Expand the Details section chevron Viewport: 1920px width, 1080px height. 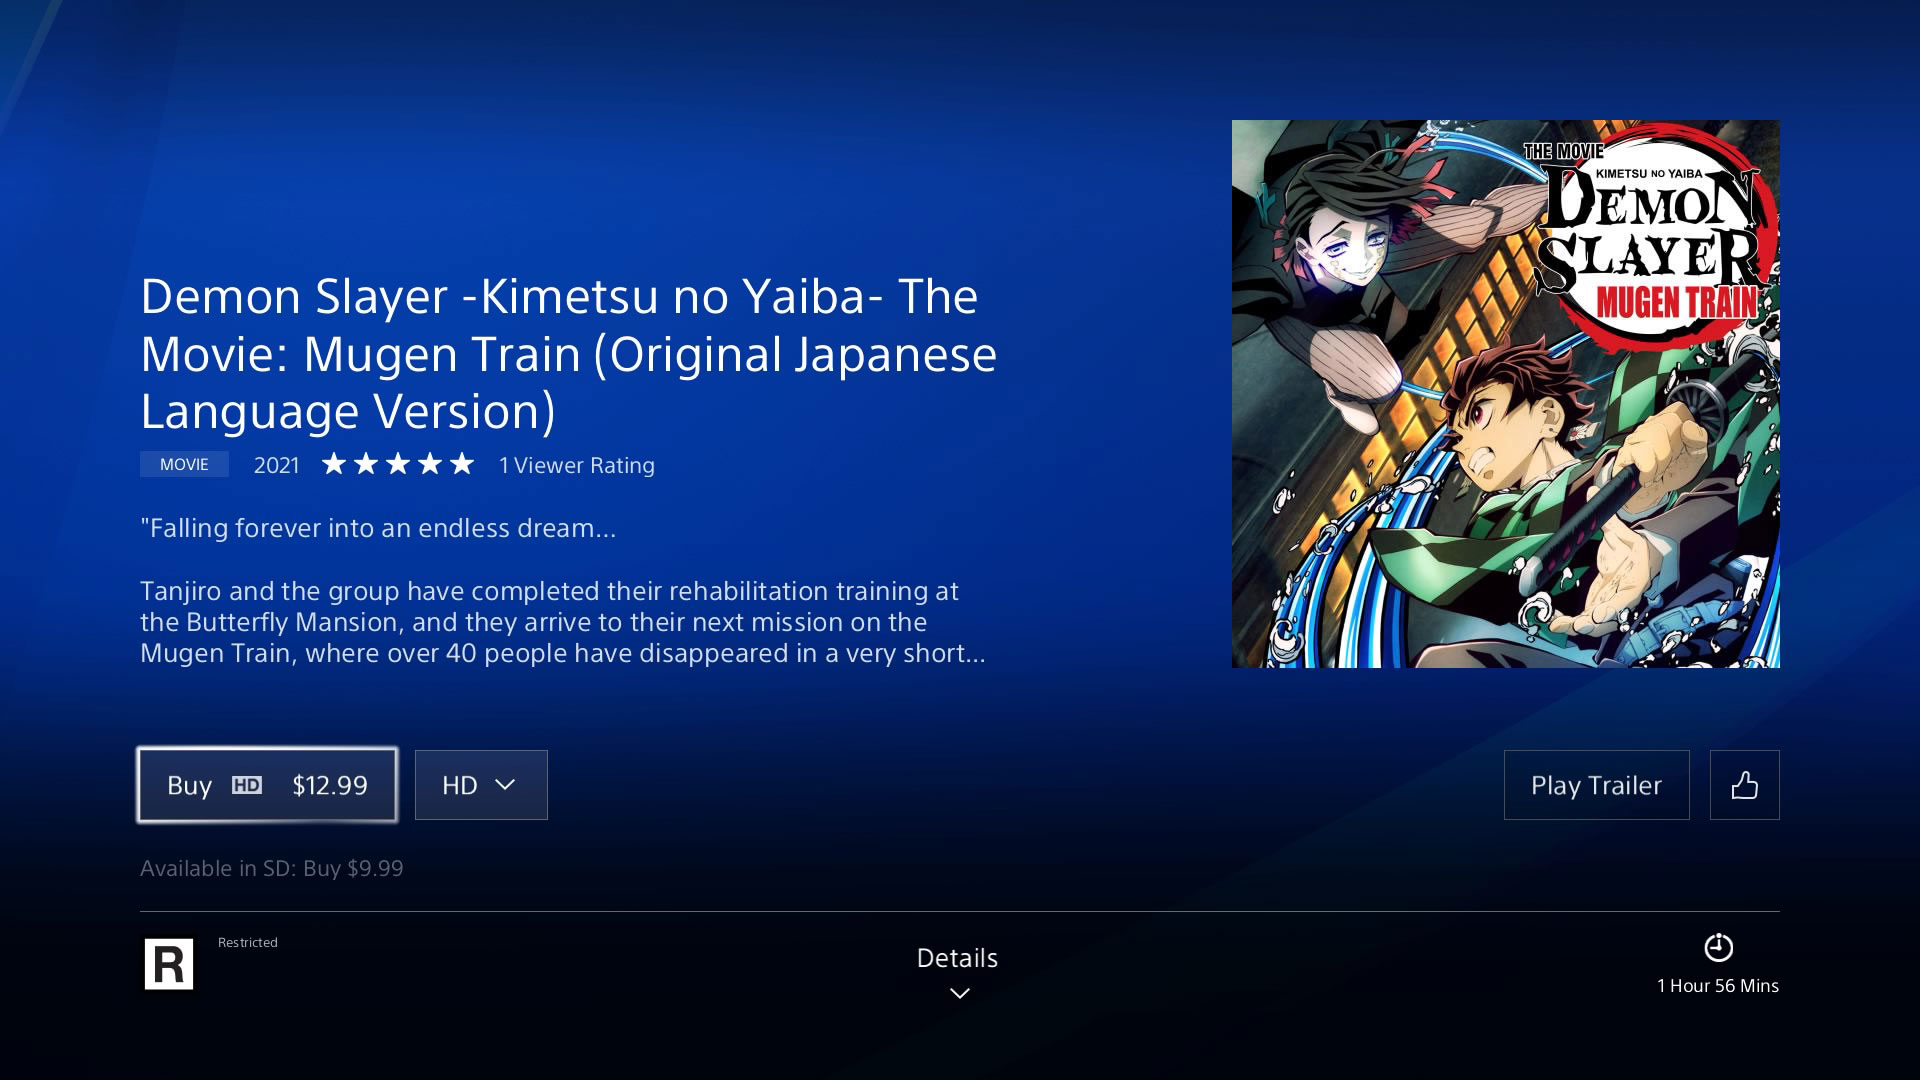pyautogui.click(x=959, y=993)
